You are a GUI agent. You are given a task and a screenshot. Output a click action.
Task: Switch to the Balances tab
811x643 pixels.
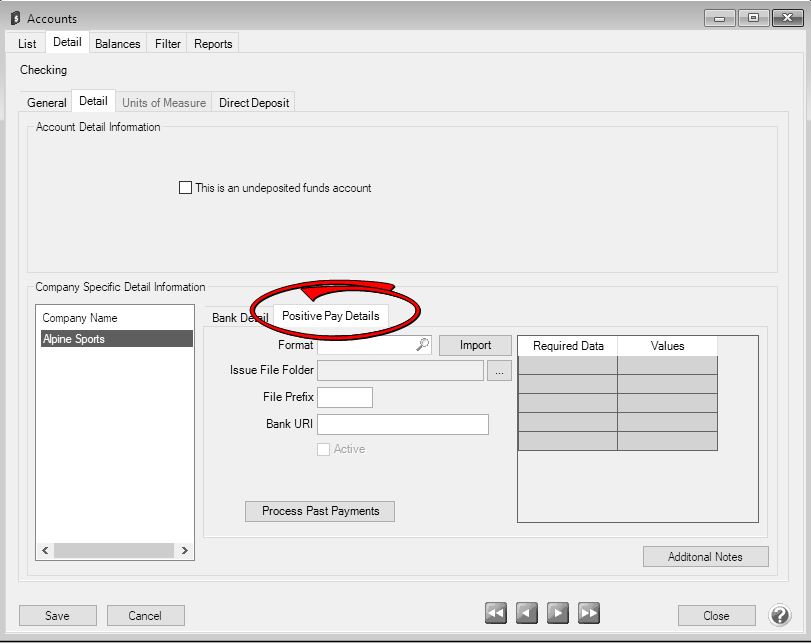(x=117, y=44)
